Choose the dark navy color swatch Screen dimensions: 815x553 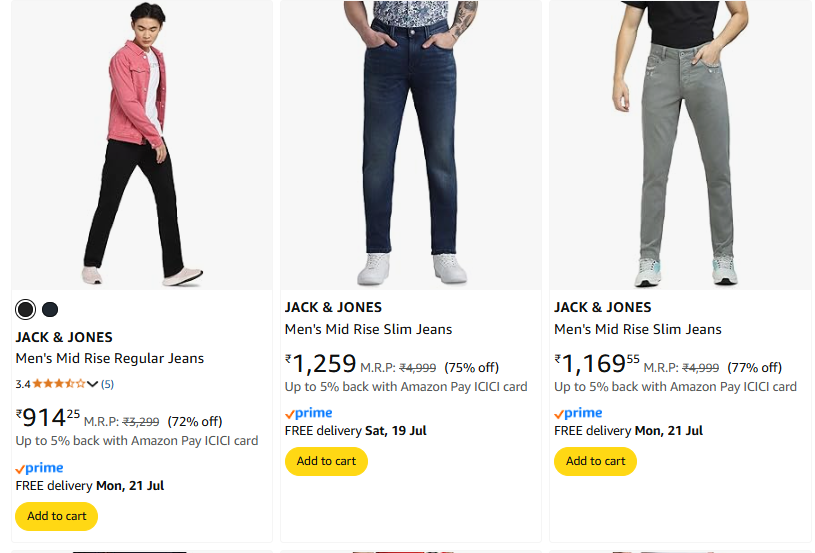50,309
